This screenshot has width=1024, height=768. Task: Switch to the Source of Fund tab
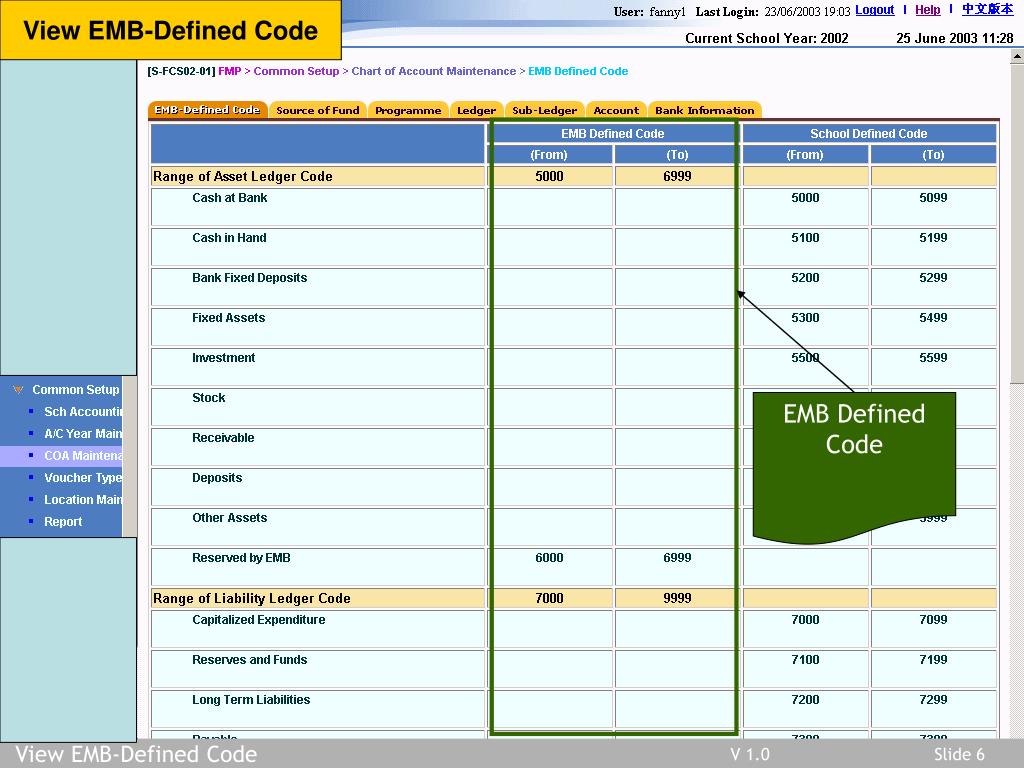click(x=317, y=111)
